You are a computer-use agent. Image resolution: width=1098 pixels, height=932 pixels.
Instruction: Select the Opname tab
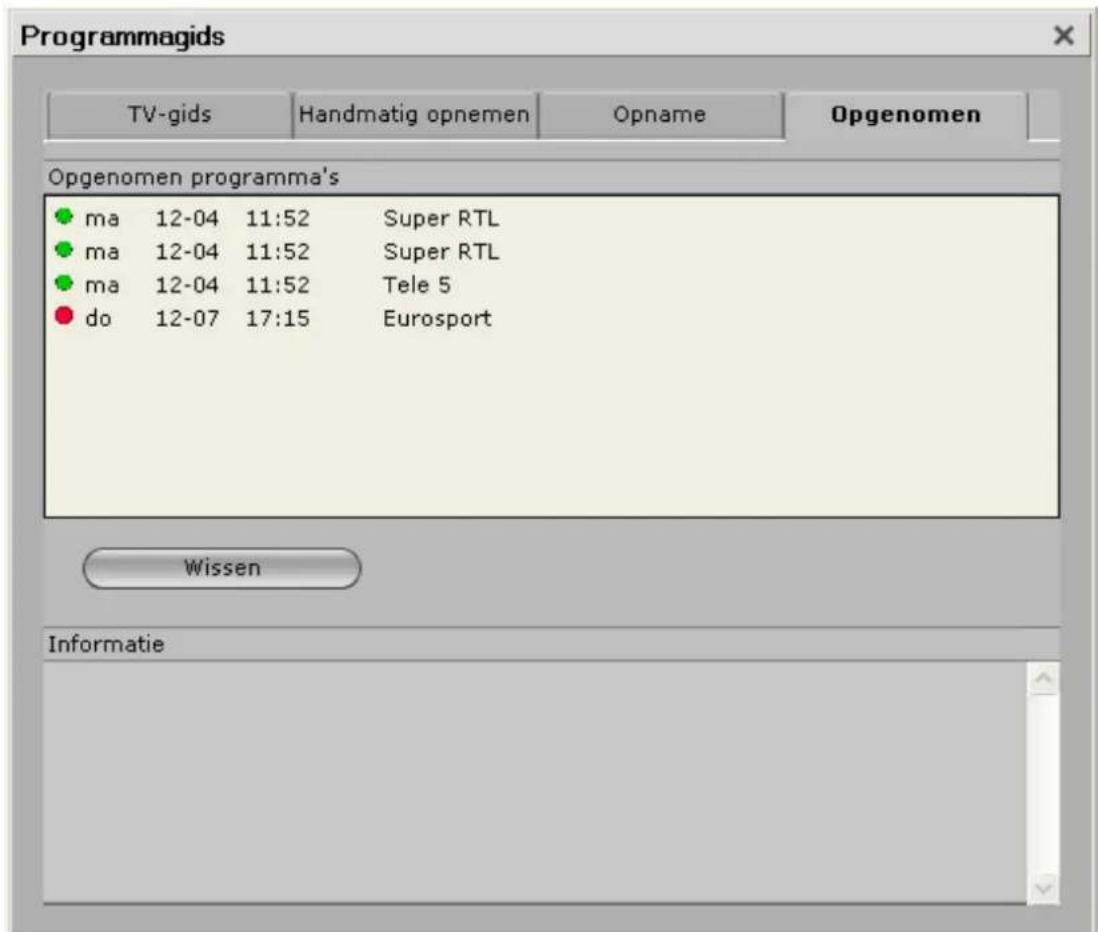coord(660,115)
